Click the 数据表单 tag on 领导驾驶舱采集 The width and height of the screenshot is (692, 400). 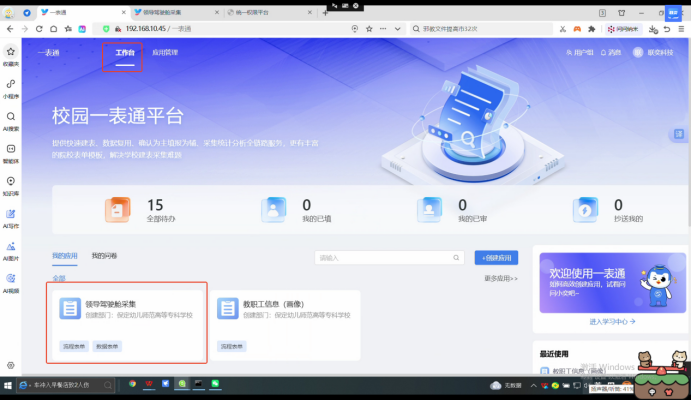click(x=107, y=347)
